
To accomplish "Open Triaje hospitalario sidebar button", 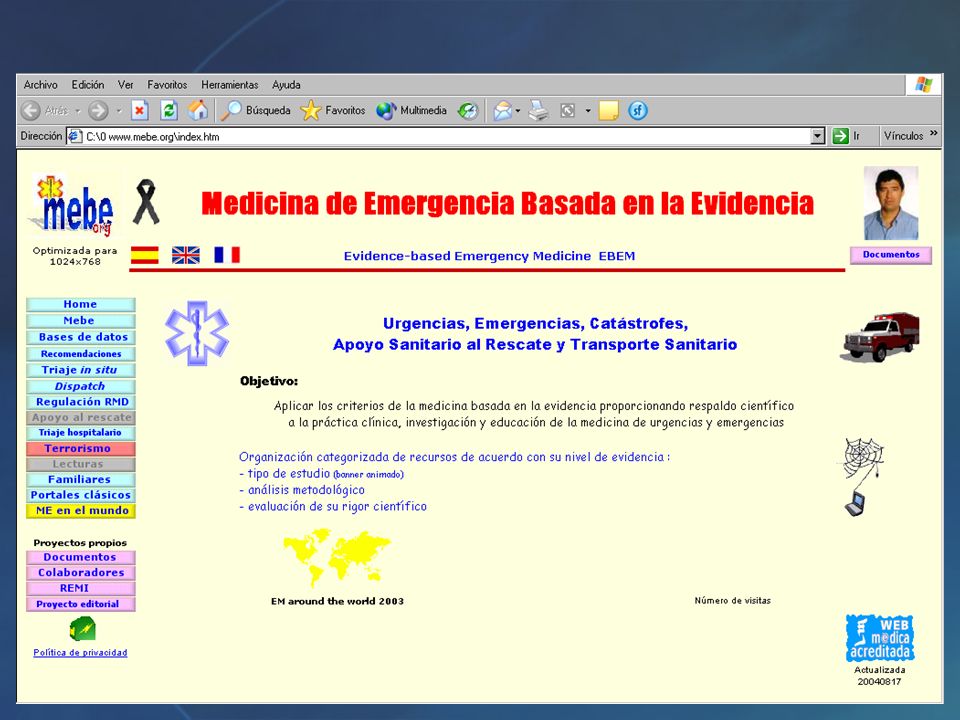I will tap(80, 433).
